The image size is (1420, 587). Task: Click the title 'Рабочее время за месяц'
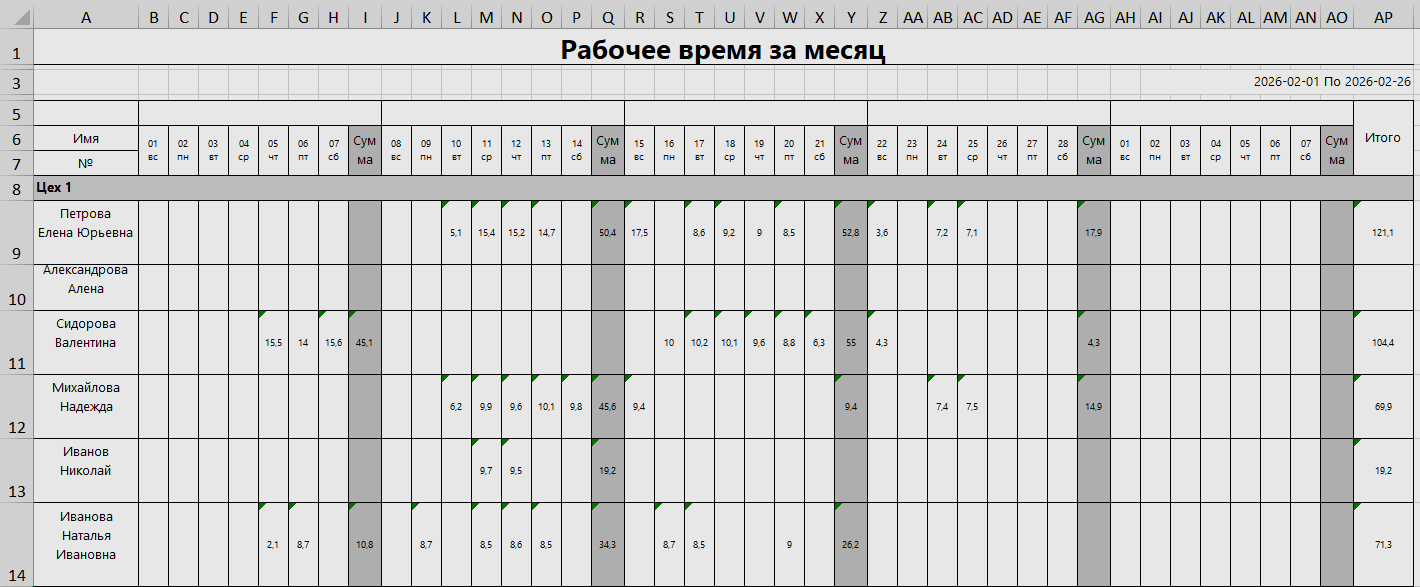[722, 50]
